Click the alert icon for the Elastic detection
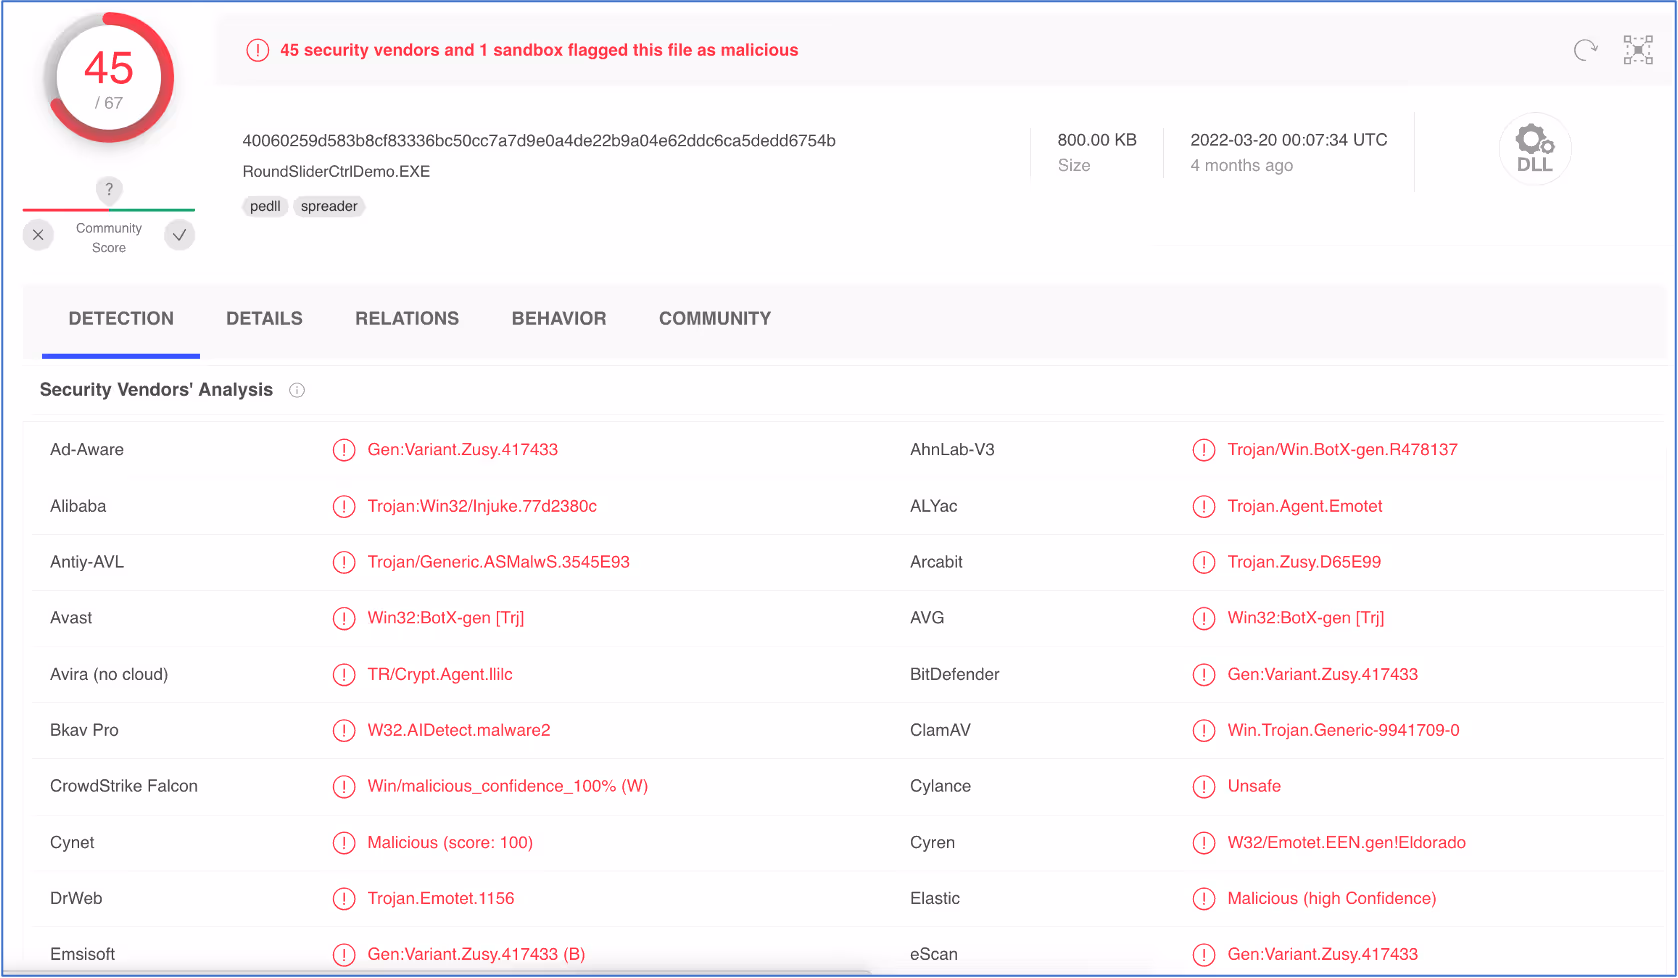The height and width of the screenshot is (978, 1678). 1204,898
